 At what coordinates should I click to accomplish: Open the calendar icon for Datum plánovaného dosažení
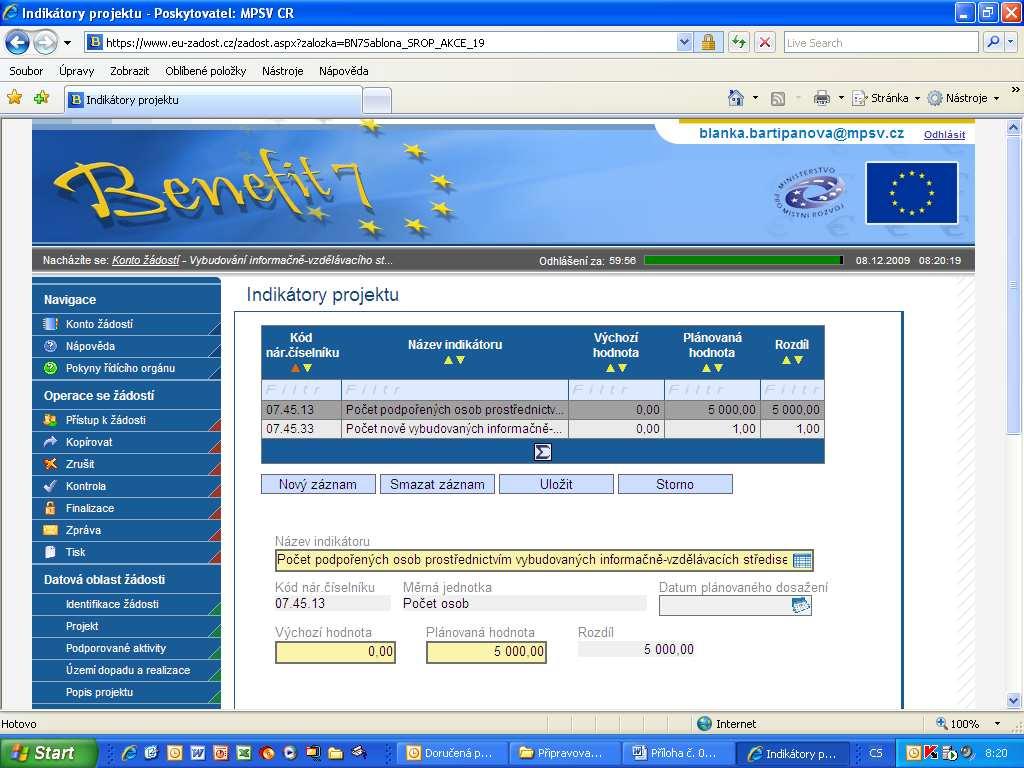tap(801, 605)
